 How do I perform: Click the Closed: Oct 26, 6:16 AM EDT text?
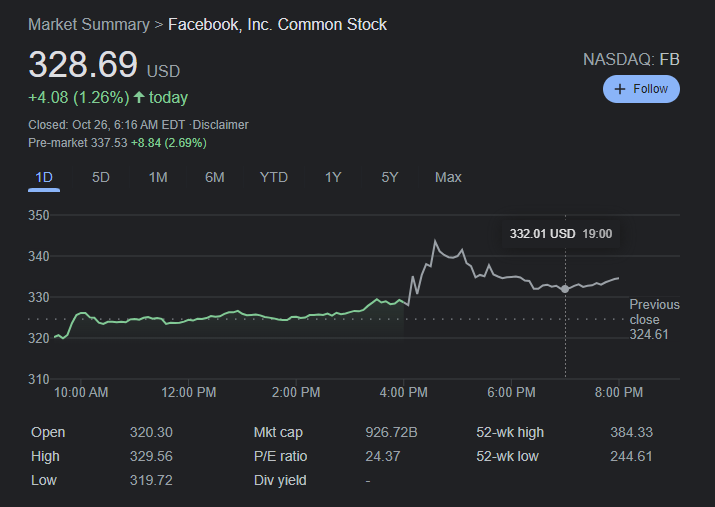[107, 125]
